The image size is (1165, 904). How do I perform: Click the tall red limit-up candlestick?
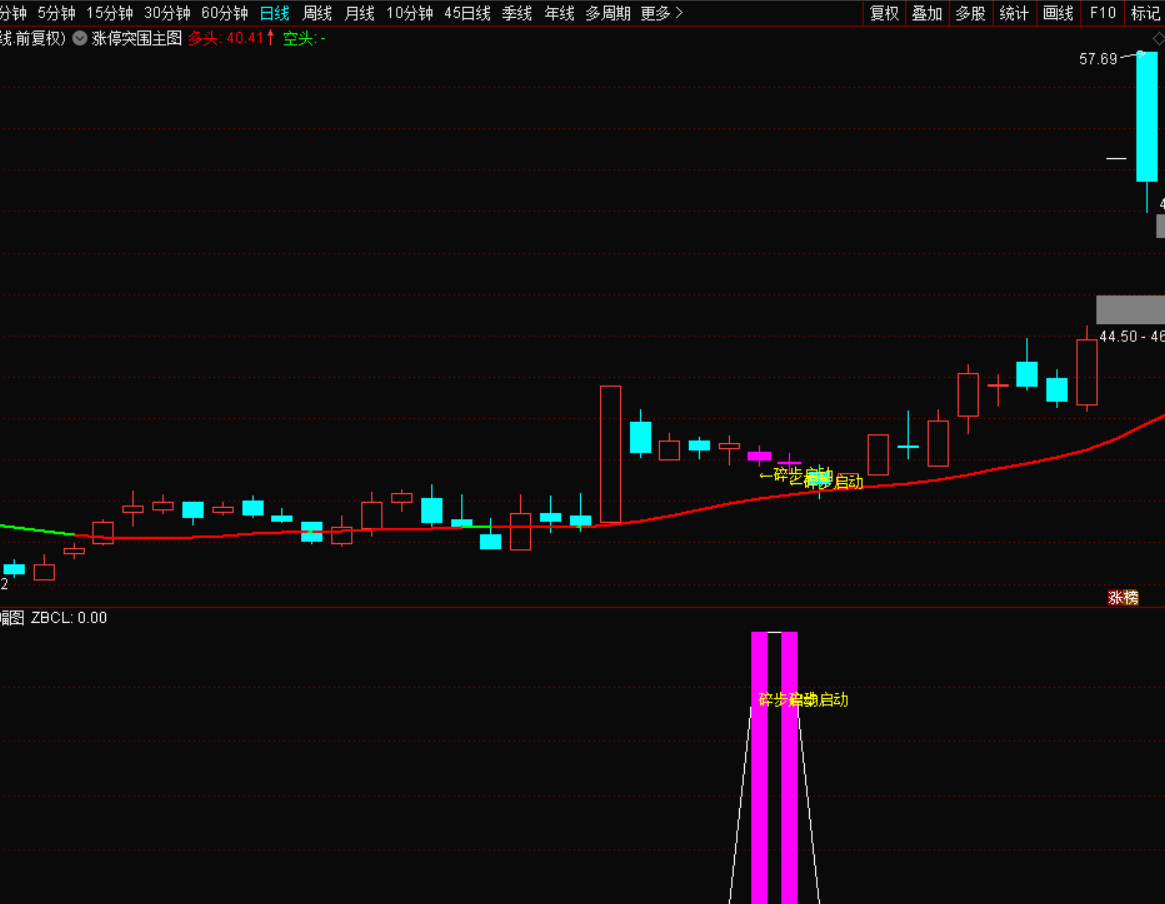610,454
